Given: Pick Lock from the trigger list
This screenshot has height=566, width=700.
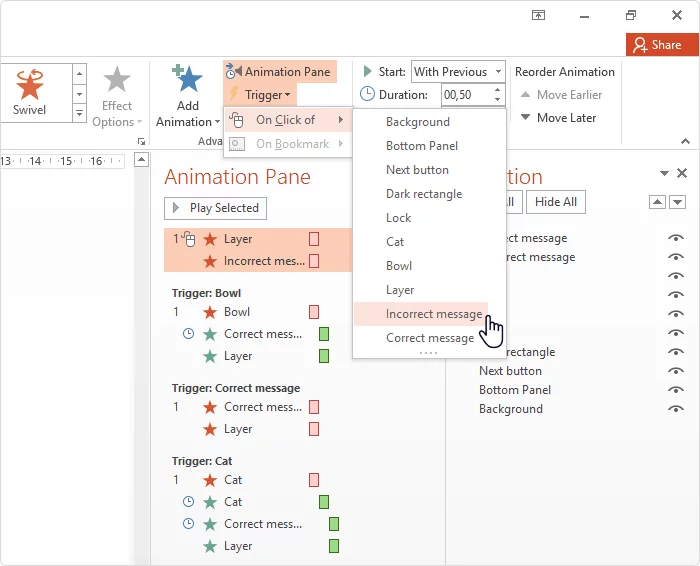Looking at the screenshot, I should click(399, 218).
